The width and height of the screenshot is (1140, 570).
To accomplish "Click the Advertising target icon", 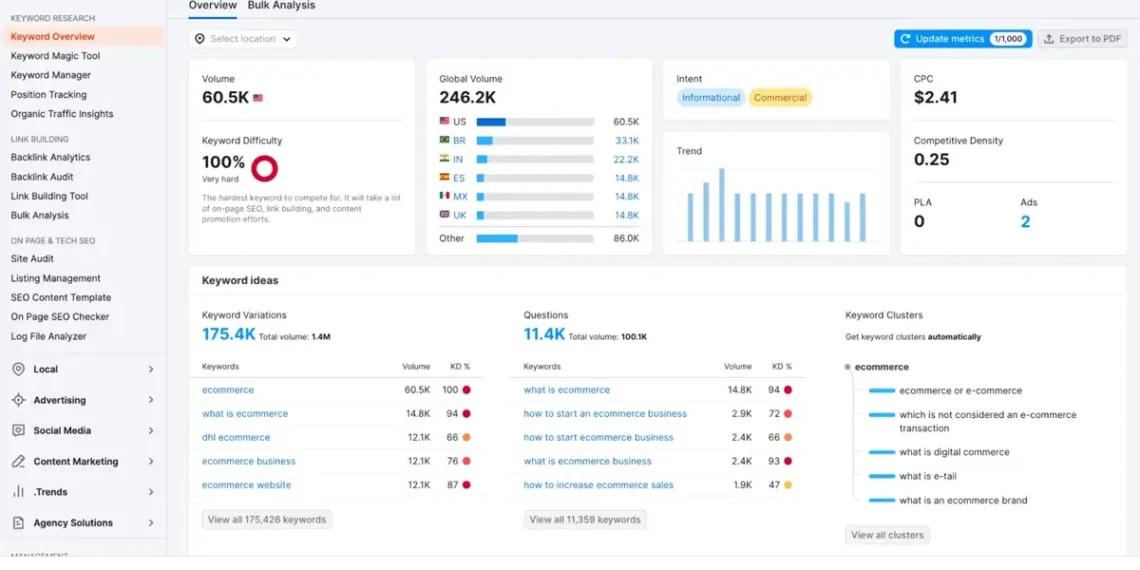I will point(18,400).
